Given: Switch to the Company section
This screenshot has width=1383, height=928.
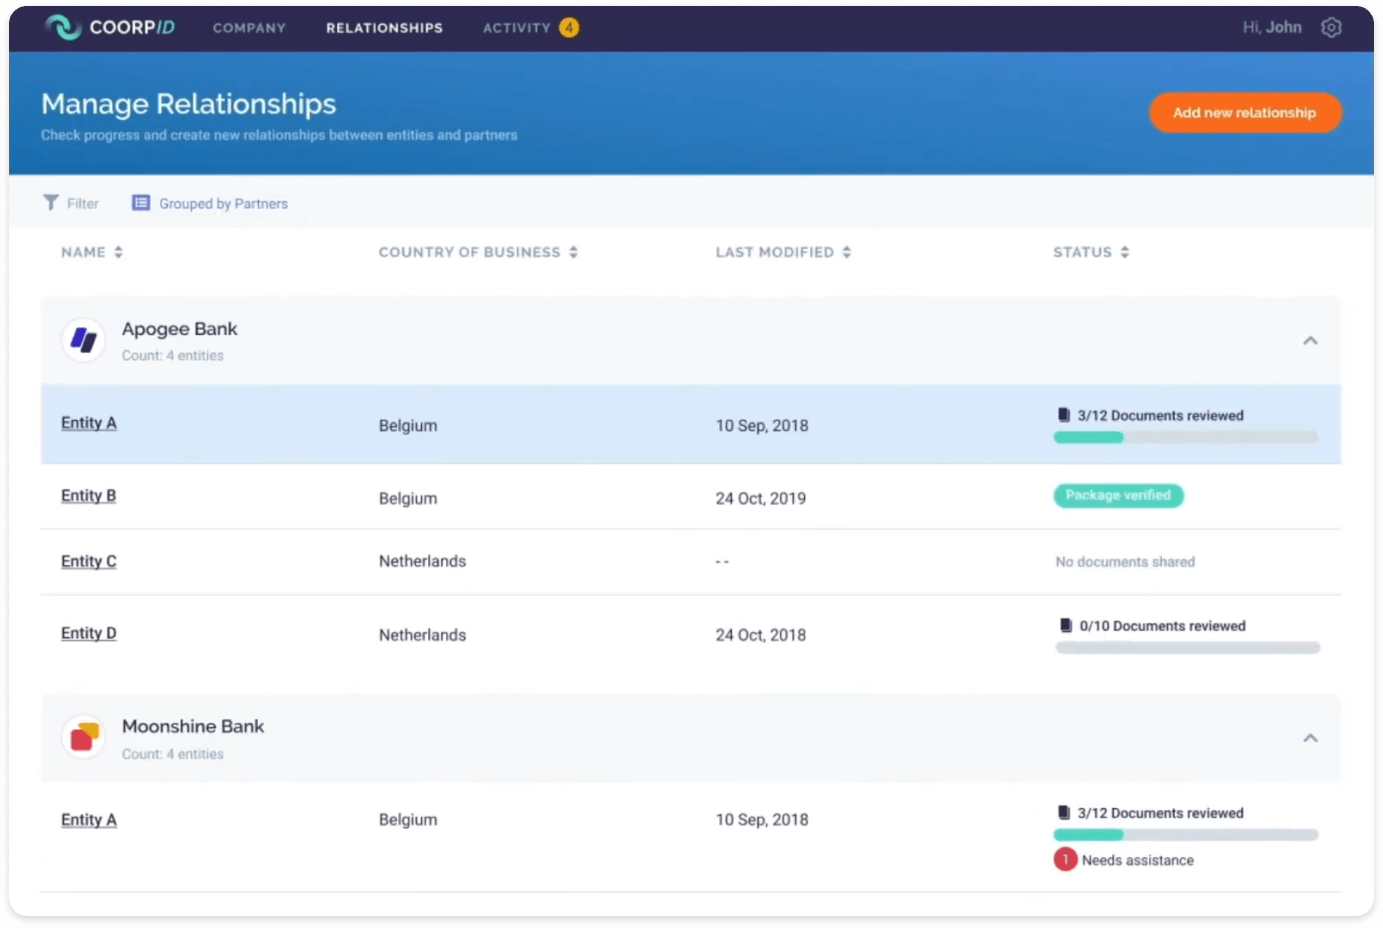Looking at the screenshot, I should click(x=249, y=28).
